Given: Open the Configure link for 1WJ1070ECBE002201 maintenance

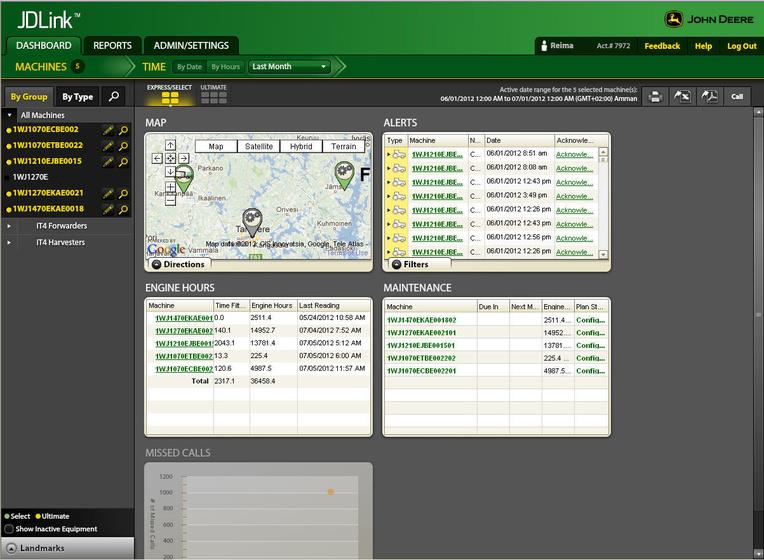Looking at the screenshot, I should point(590,371).
